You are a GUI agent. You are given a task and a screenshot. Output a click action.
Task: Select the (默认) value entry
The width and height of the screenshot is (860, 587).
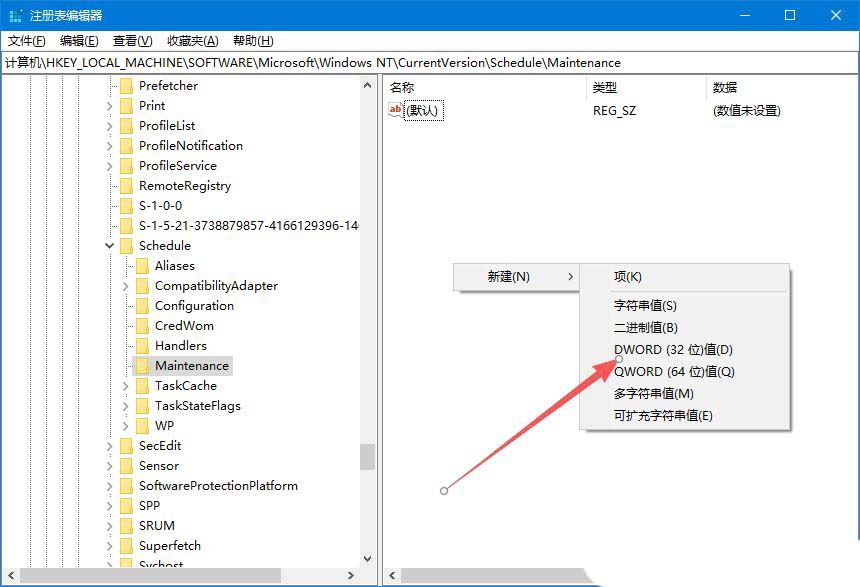[423, 111]
